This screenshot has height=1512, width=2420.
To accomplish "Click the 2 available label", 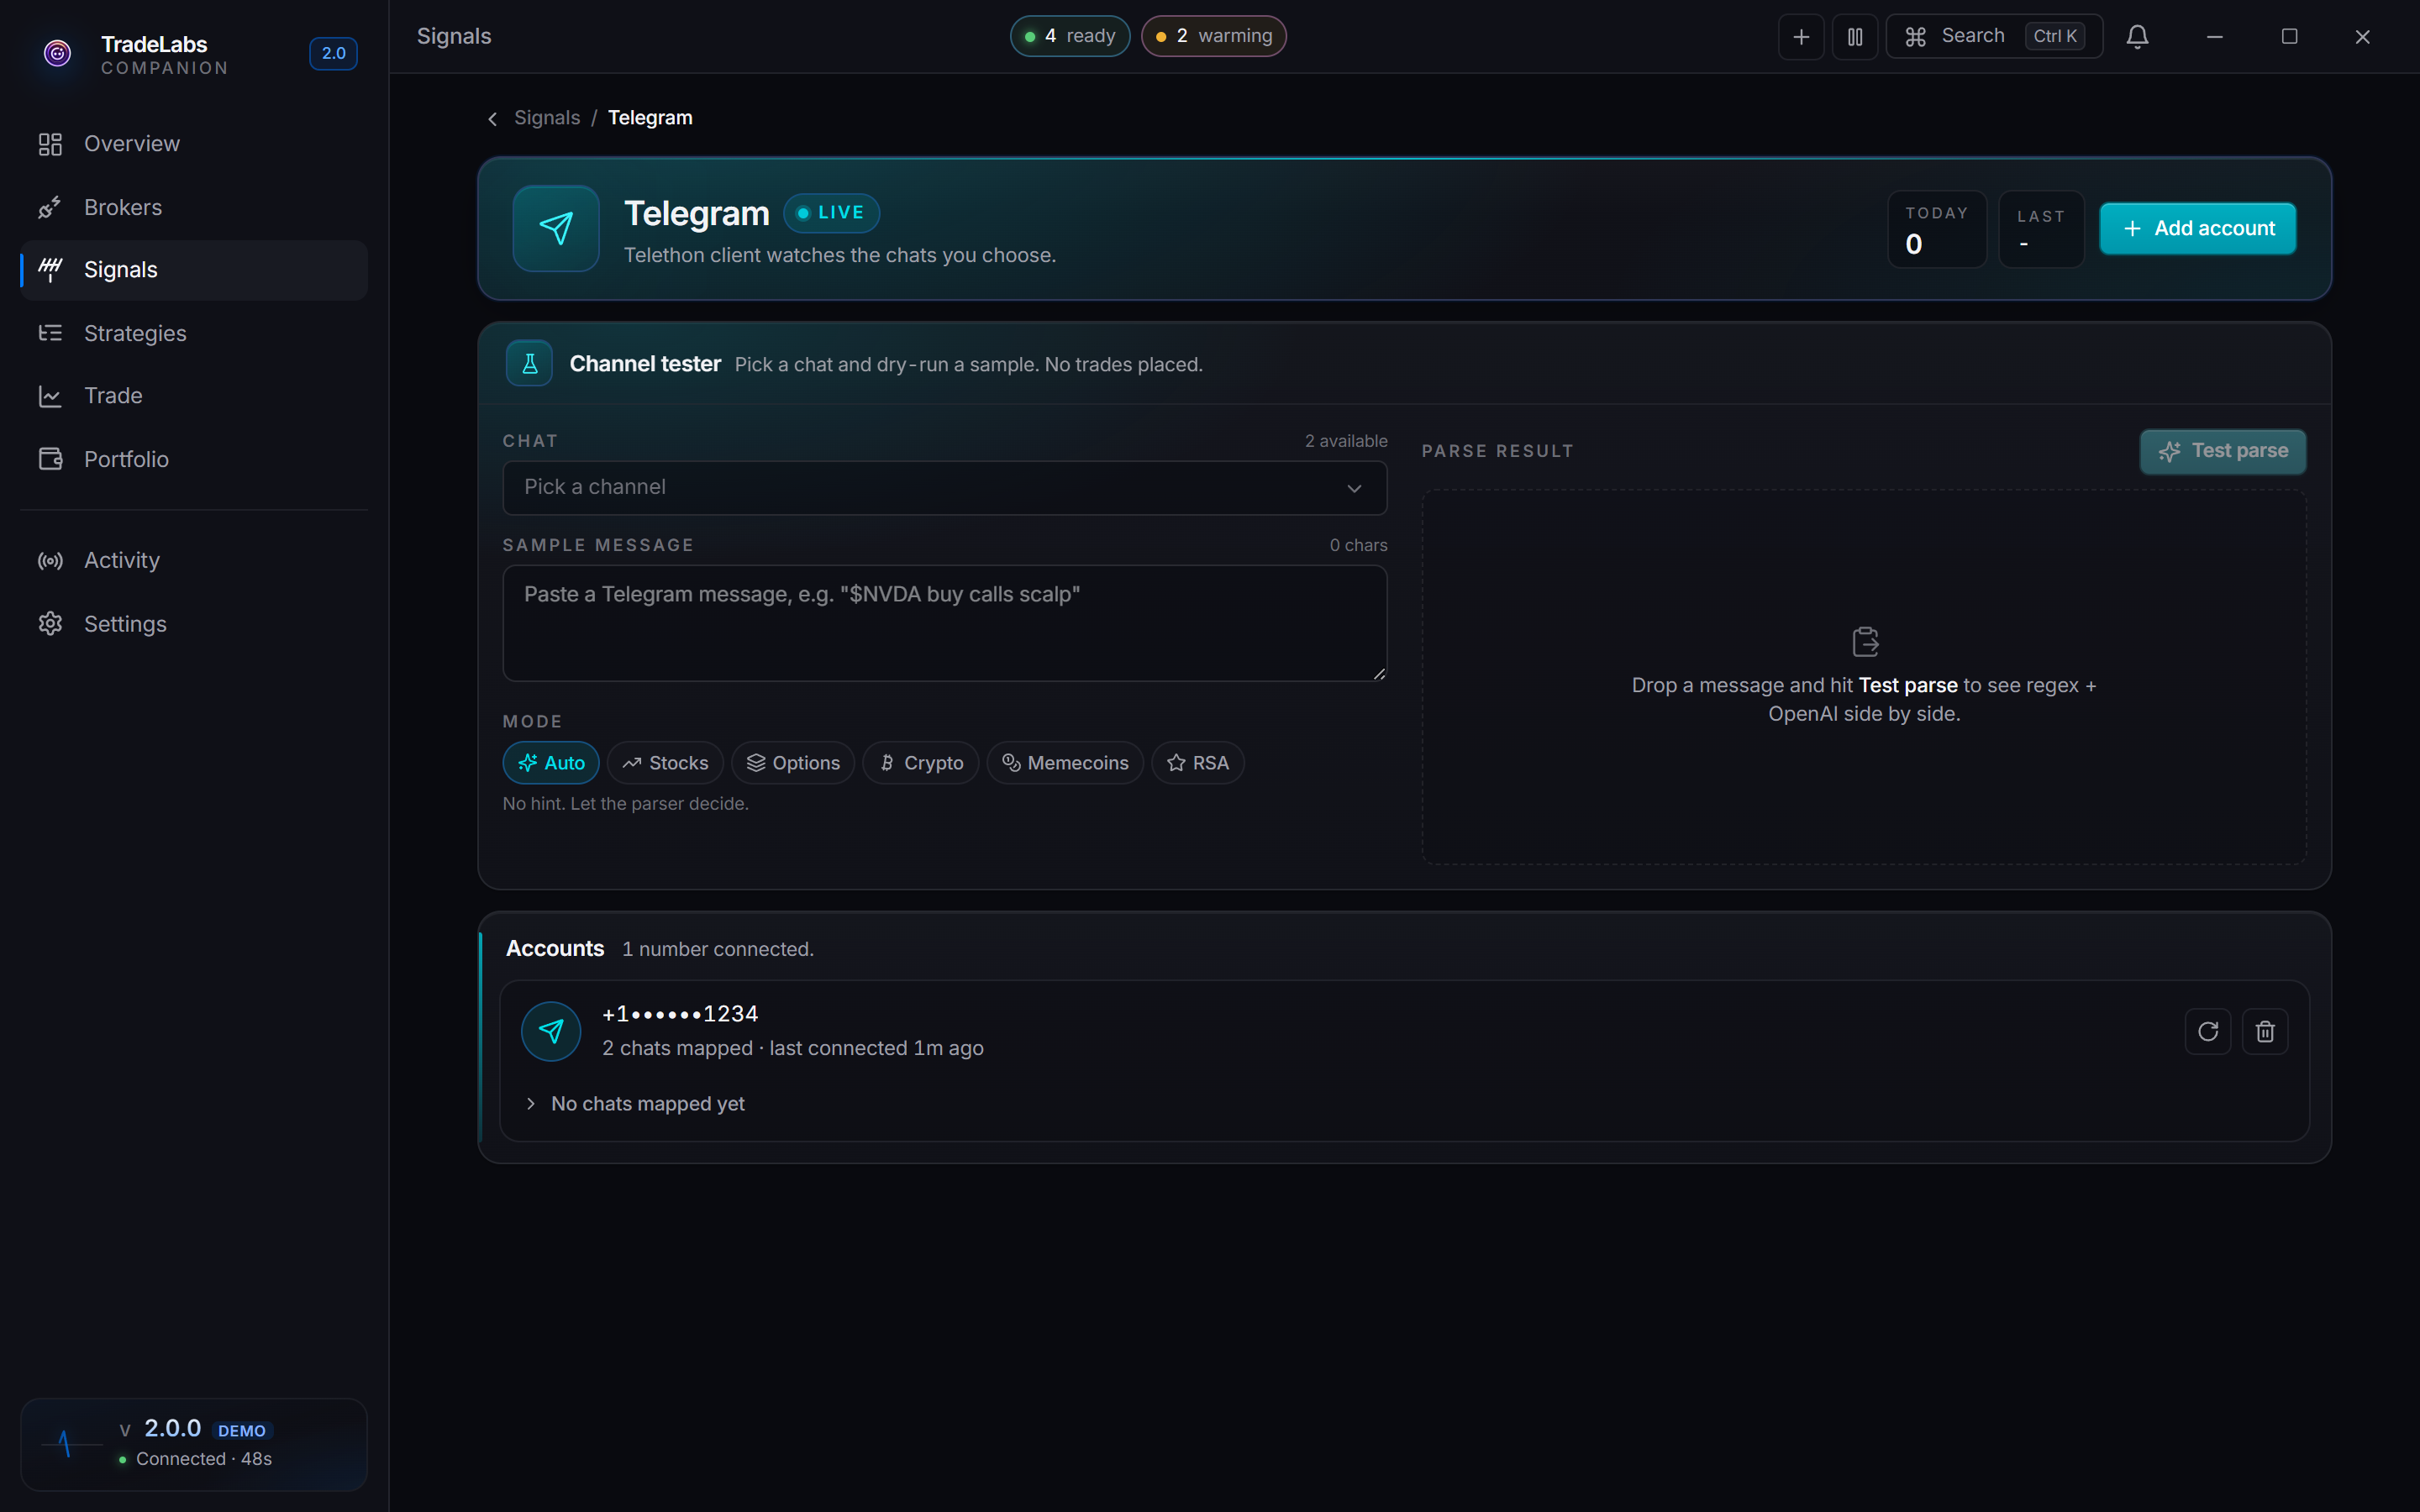I will pyautogui.click(x=1346, y=441).
